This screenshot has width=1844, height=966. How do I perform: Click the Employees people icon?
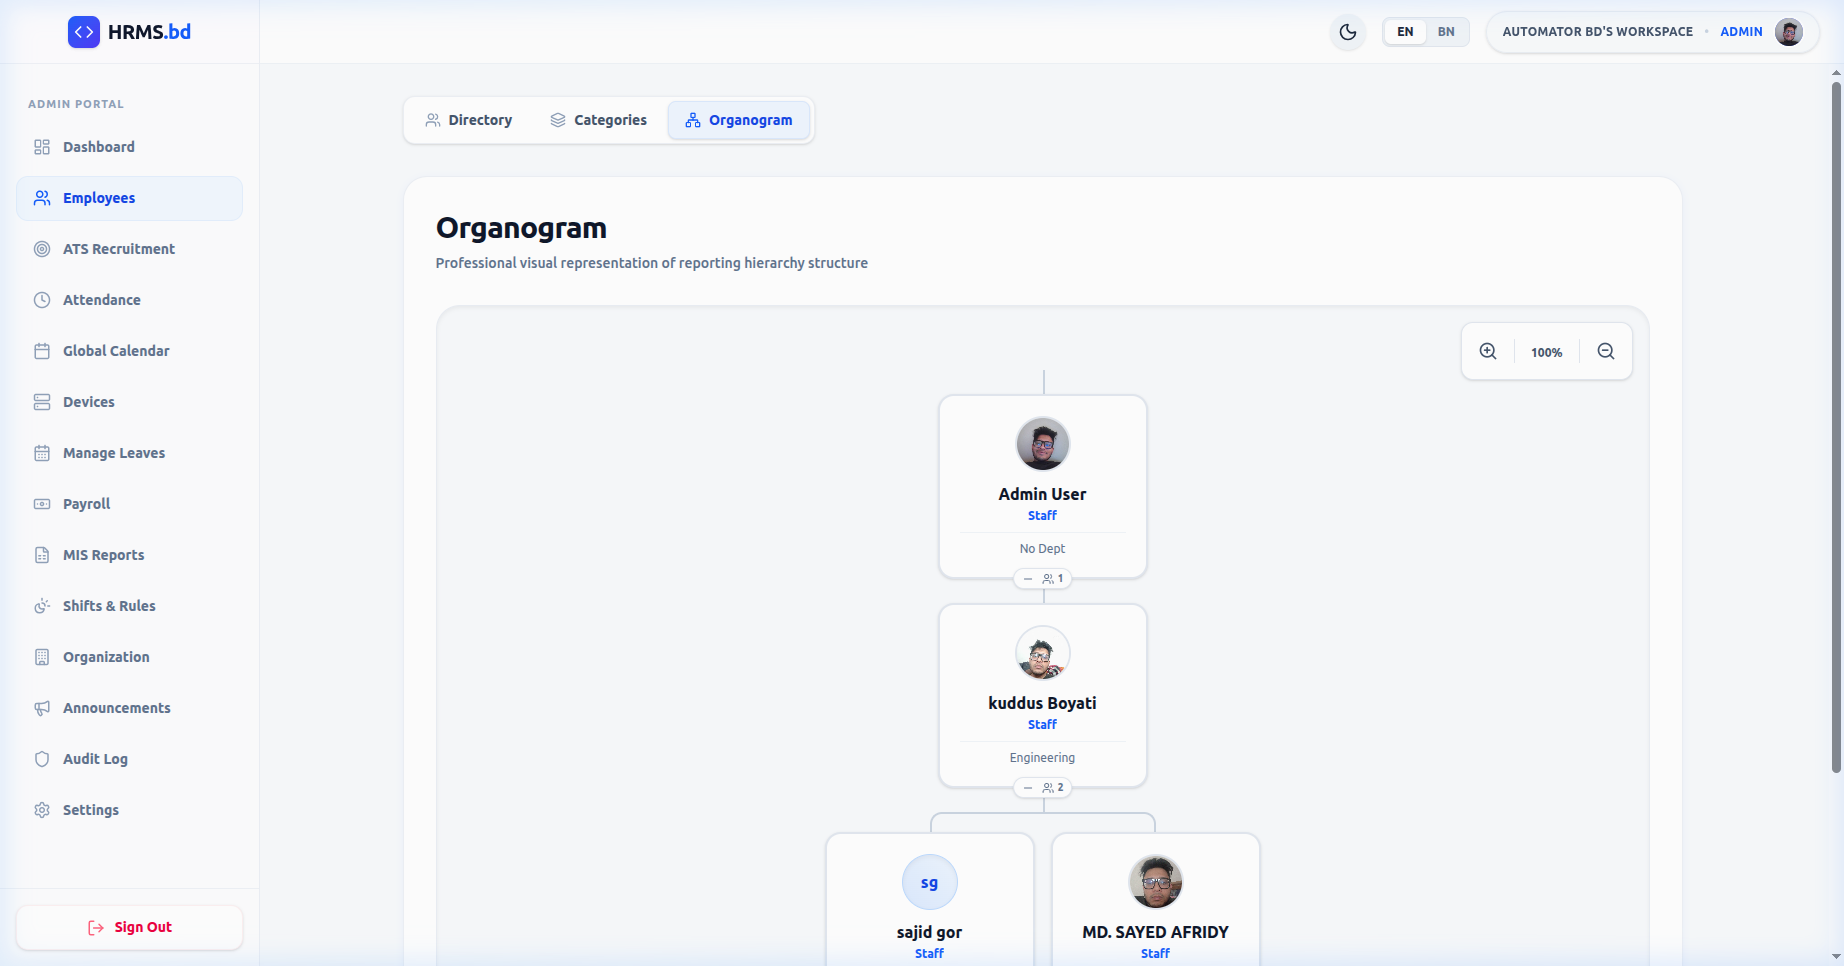coord(42,198)
